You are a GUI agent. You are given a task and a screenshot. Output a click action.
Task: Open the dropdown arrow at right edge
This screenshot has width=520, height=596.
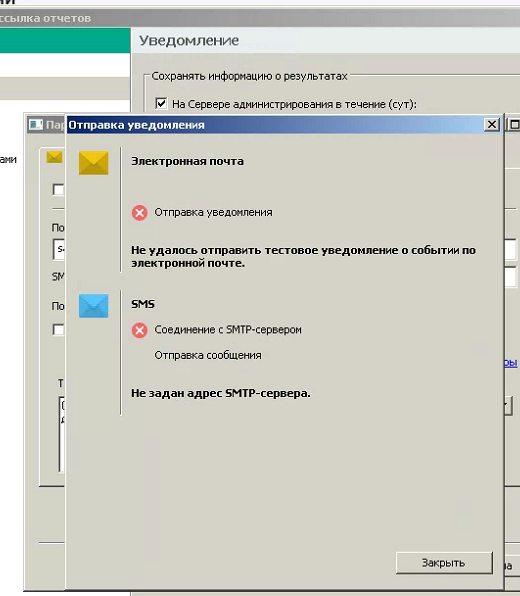(508, 405)
